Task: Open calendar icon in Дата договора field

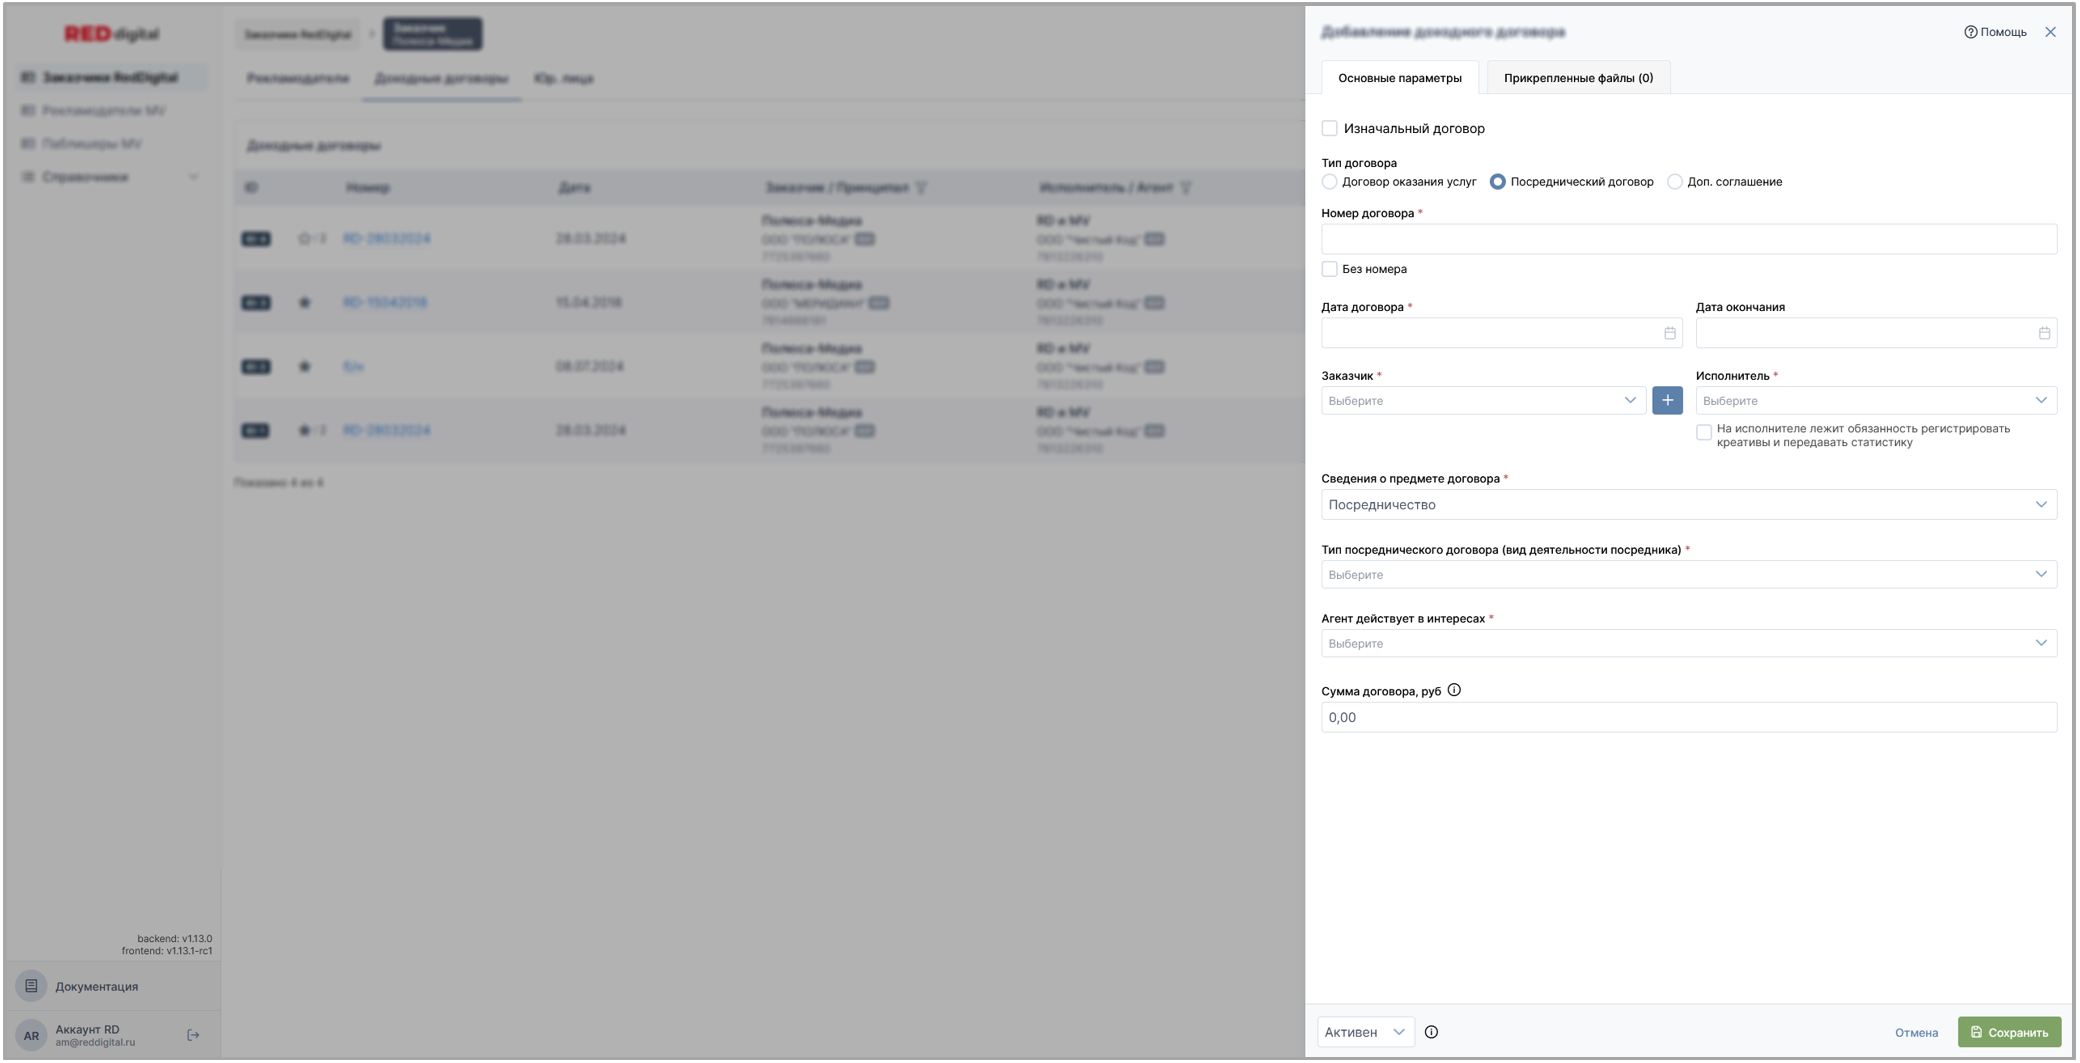Action: point(1669,333)
